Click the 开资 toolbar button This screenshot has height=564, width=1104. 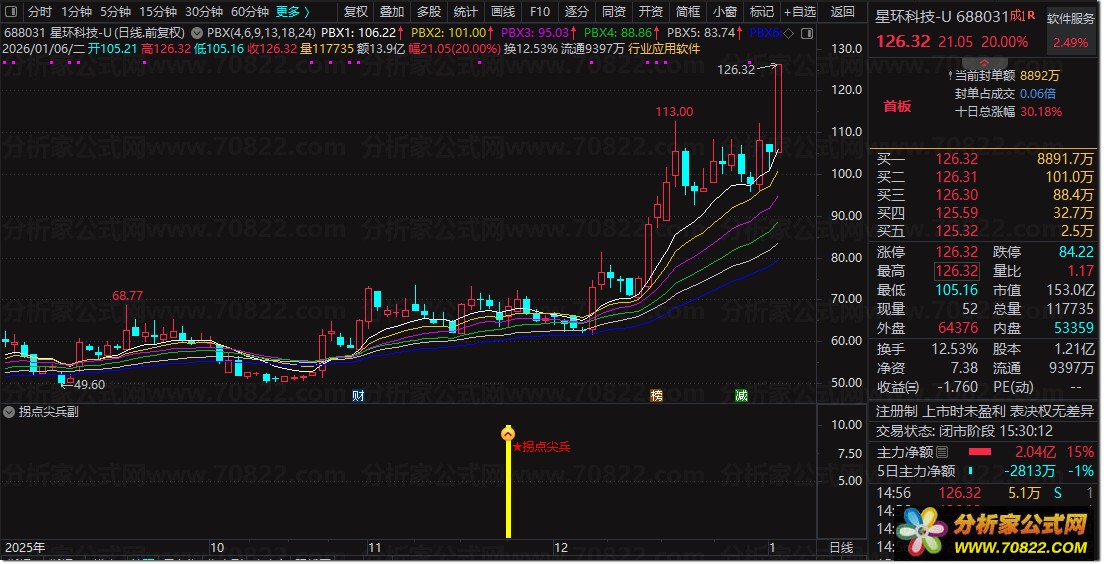point(651,12)
